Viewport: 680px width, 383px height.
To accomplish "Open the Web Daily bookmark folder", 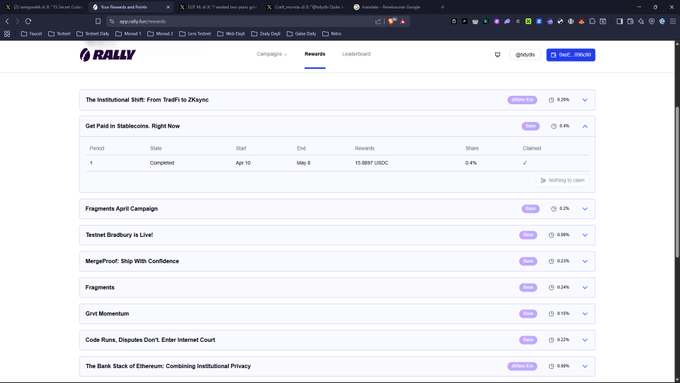I will coord(231,33).
